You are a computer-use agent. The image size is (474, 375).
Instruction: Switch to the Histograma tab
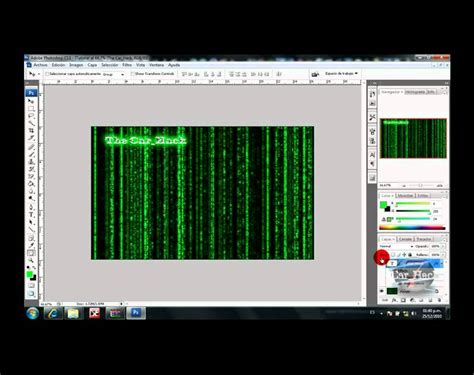416,92
